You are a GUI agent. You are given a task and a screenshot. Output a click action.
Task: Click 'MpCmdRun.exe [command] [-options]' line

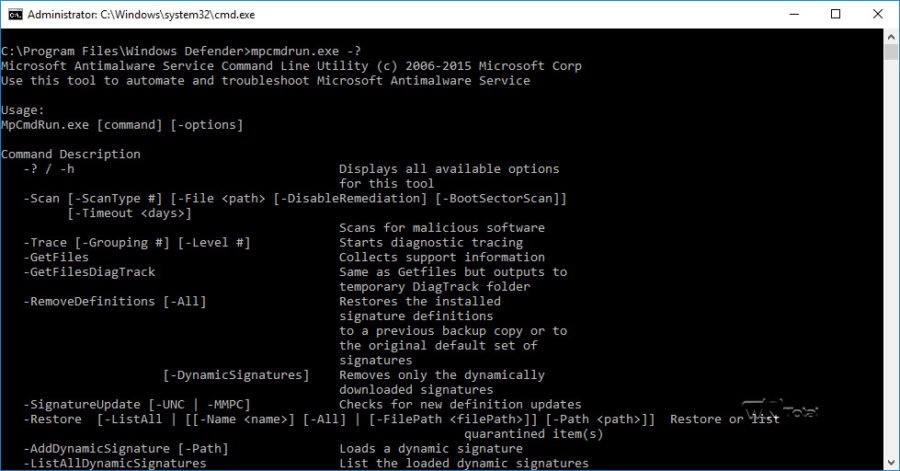tap(122, 125)
